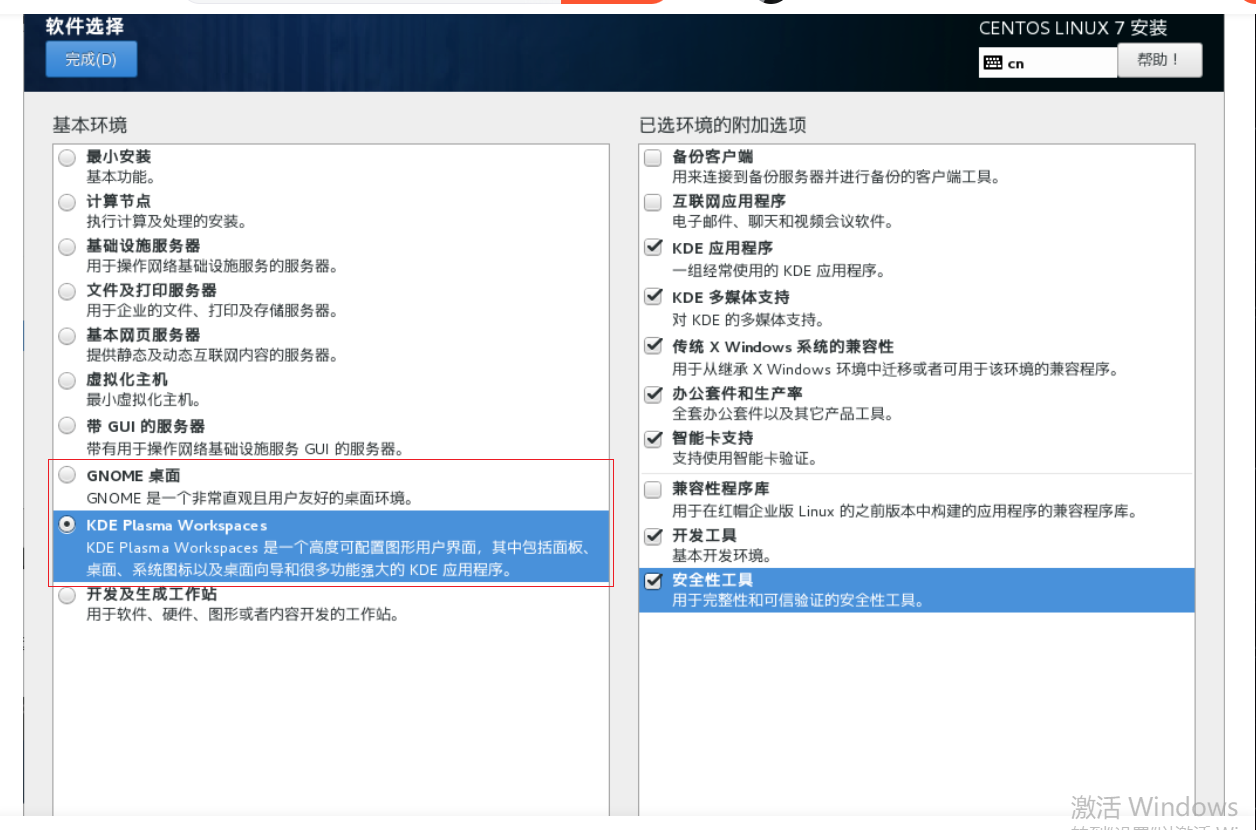The image size is (1256, 830).
Task: Open the 帮助! help button
Action: point(1159,60)
